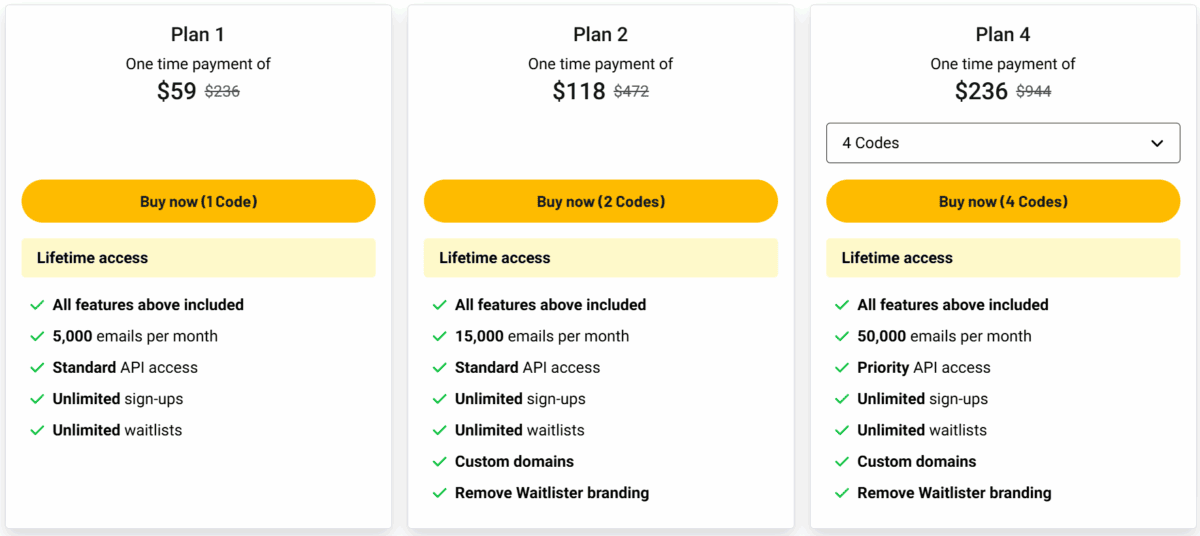The height and width of the screenshot is (536, 1200).
Task: Click Unlimited sign-ups text in Plan 4
Action: (x=922, y=399)
